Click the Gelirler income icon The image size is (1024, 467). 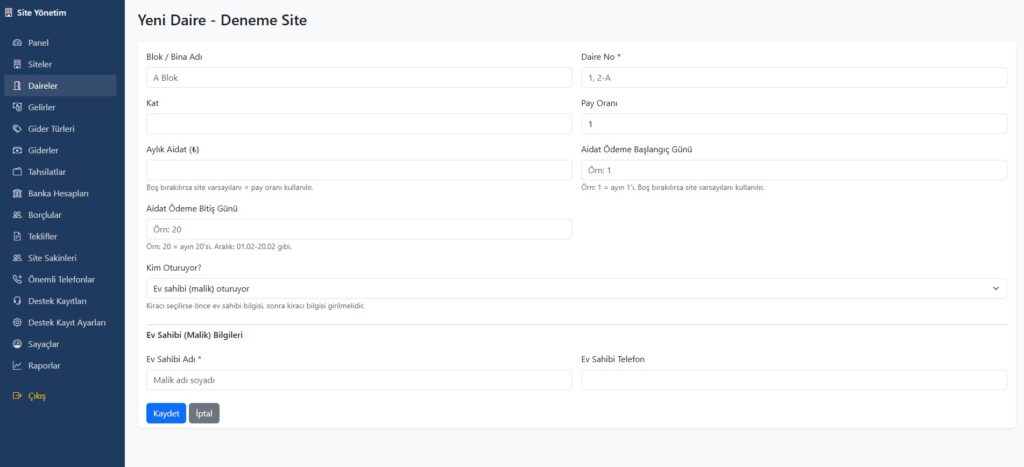[x=17, y=107]
